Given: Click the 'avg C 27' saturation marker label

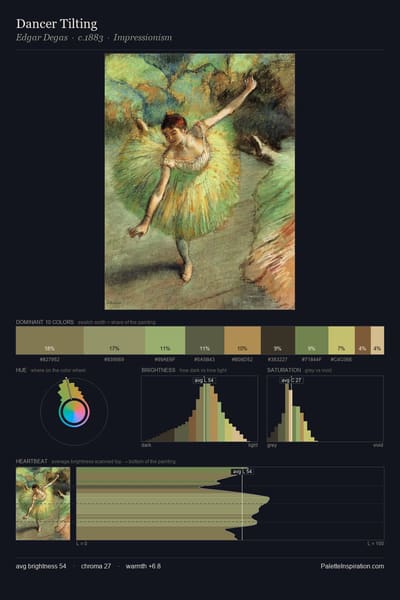Looking at the screenshot, I should 292,380.
